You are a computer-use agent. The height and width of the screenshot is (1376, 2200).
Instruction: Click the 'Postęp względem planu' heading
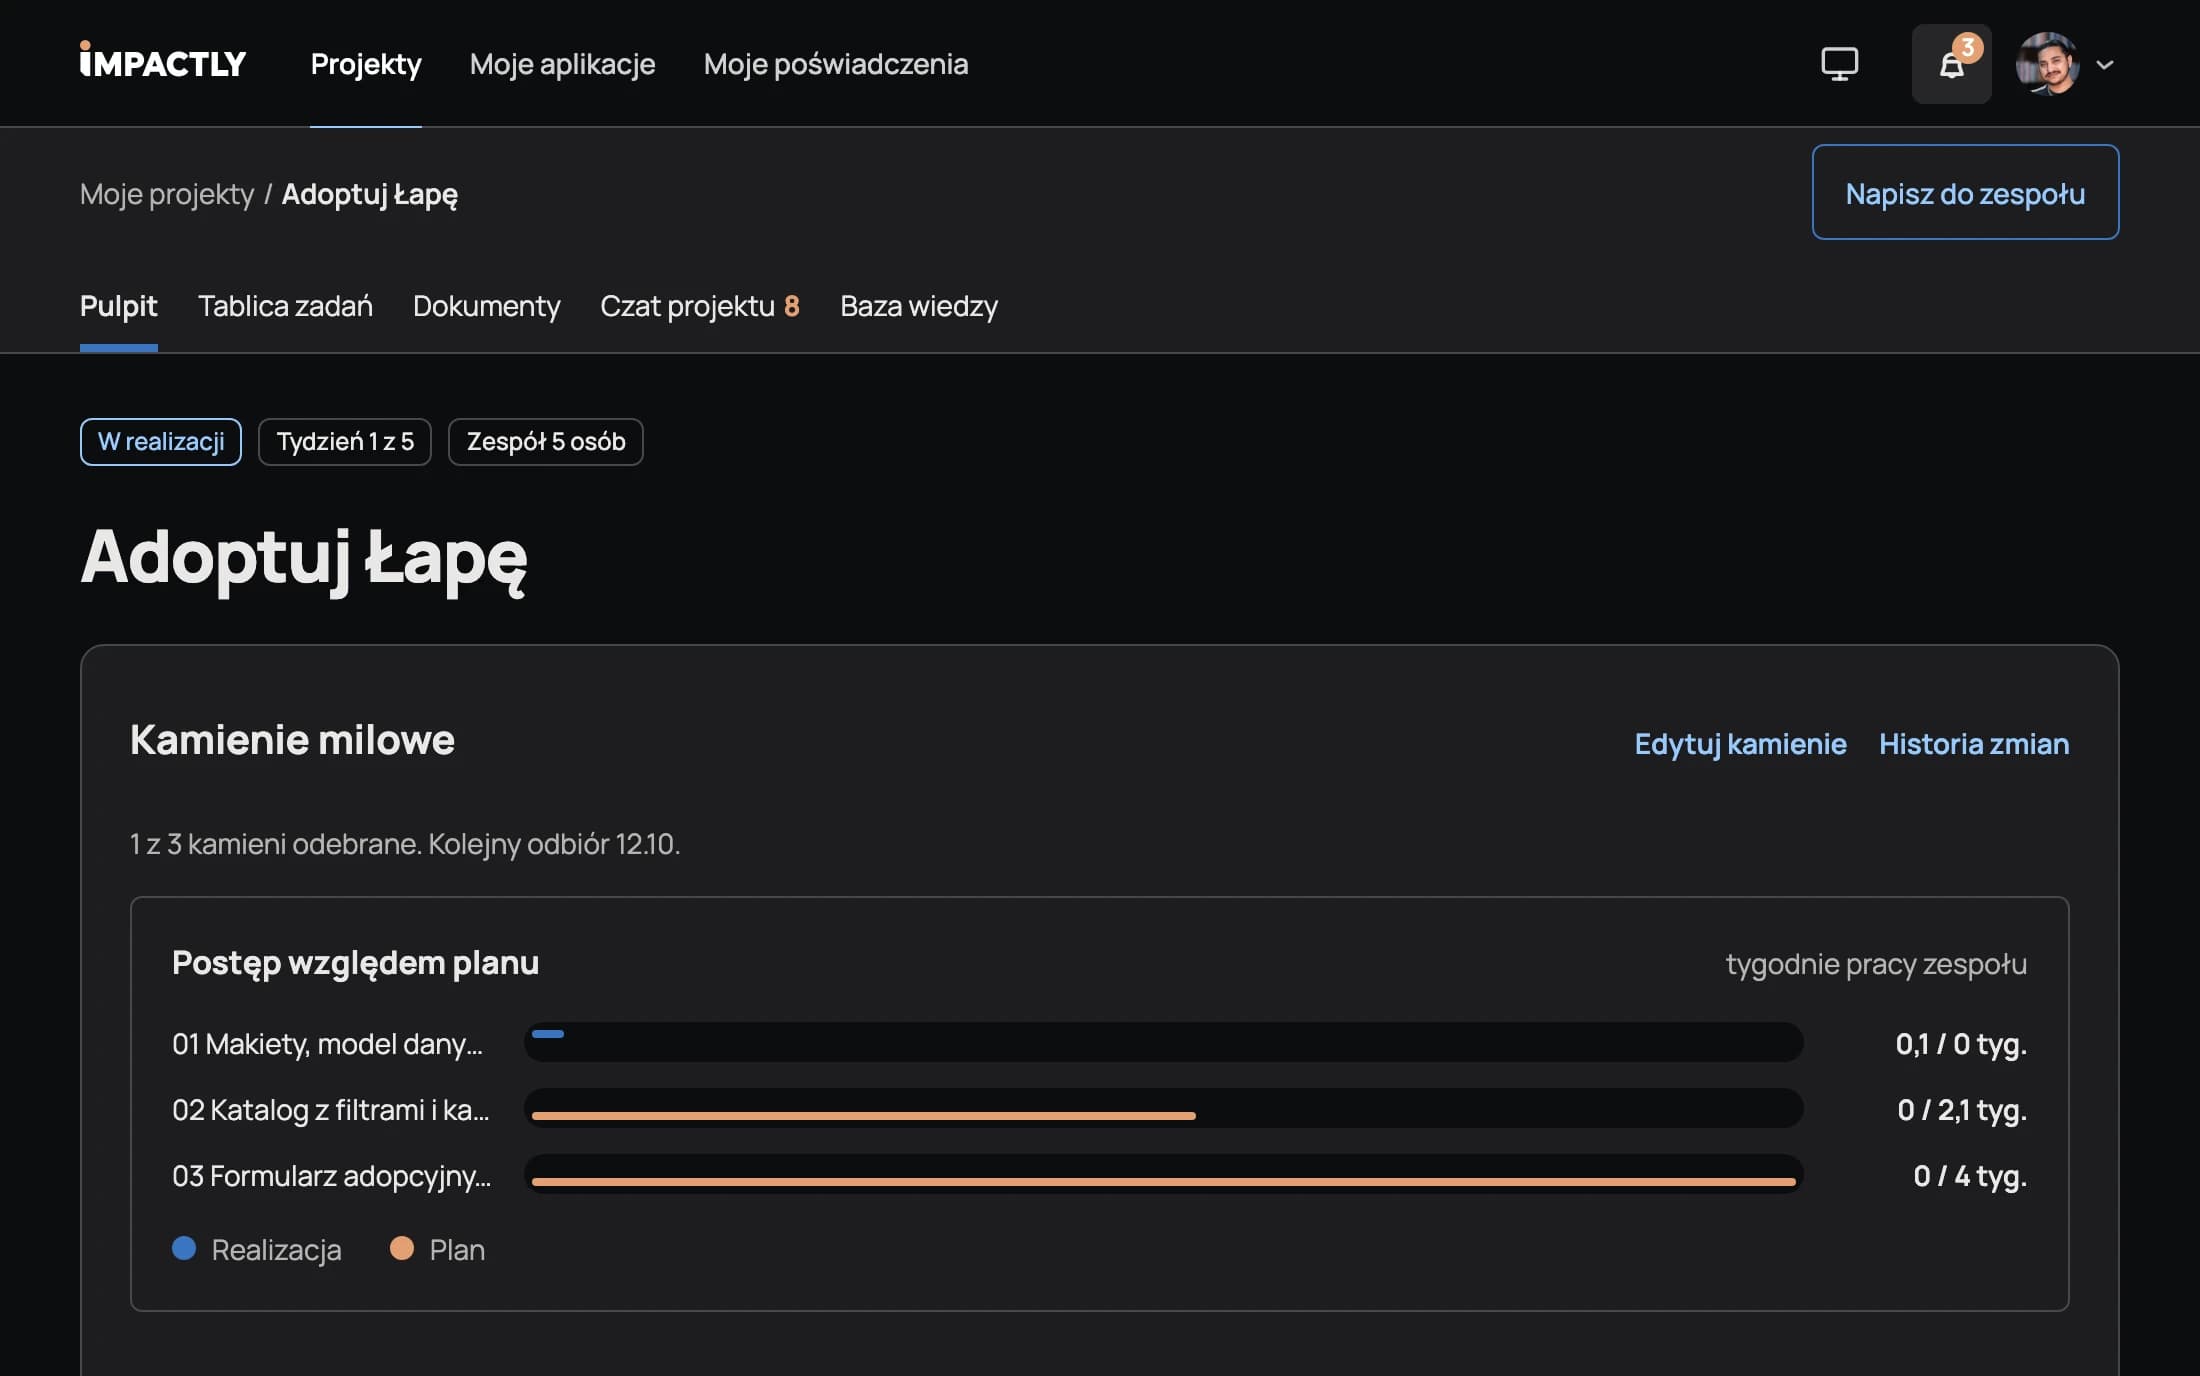click(355, 963)
